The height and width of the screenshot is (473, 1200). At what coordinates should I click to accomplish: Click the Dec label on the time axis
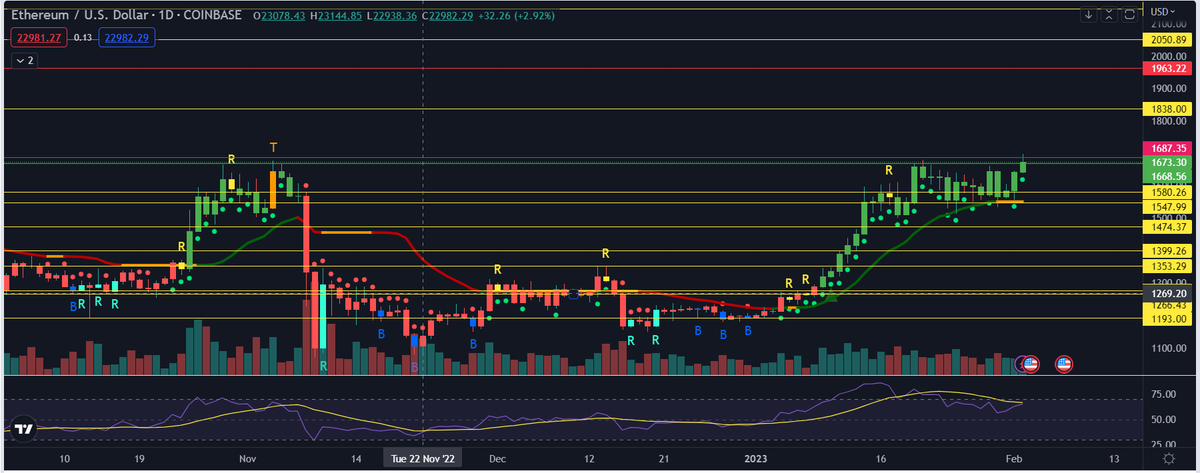[x=498, y=457]
